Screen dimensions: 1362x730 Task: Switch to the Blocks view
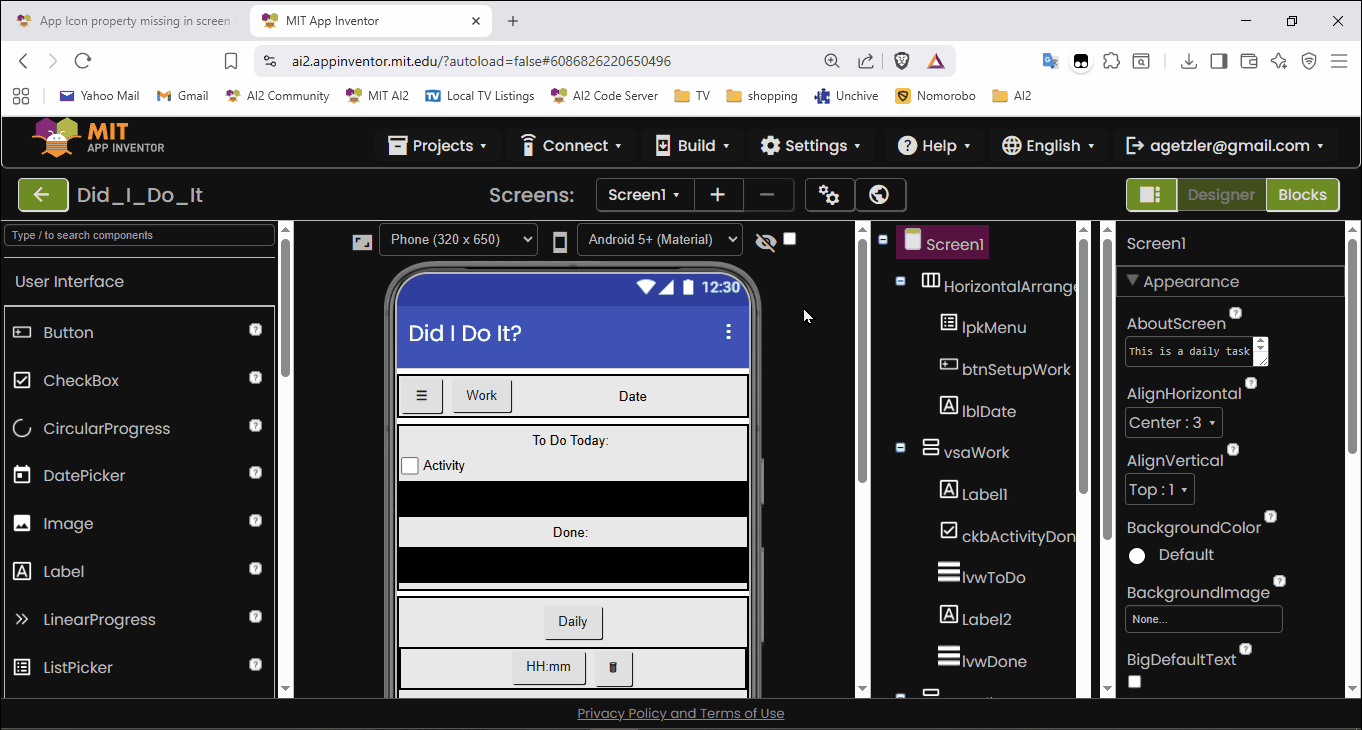(1301, 195)
